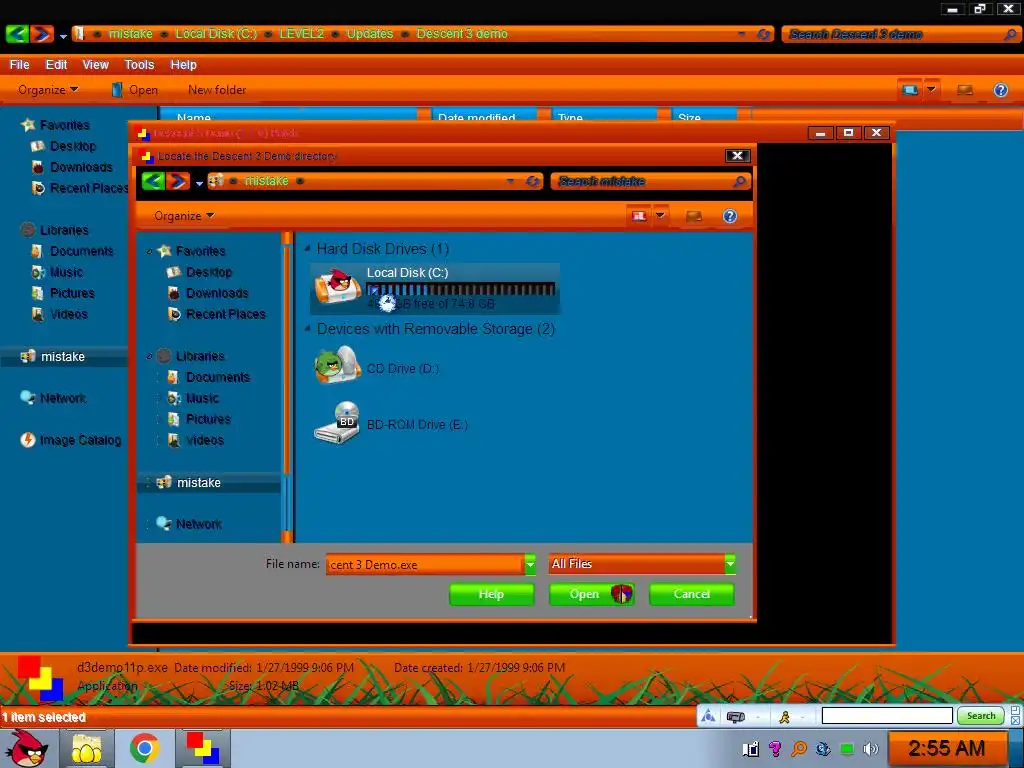Open the Help menu
This screenshot has width=1024, height=768.
(184, 65)
